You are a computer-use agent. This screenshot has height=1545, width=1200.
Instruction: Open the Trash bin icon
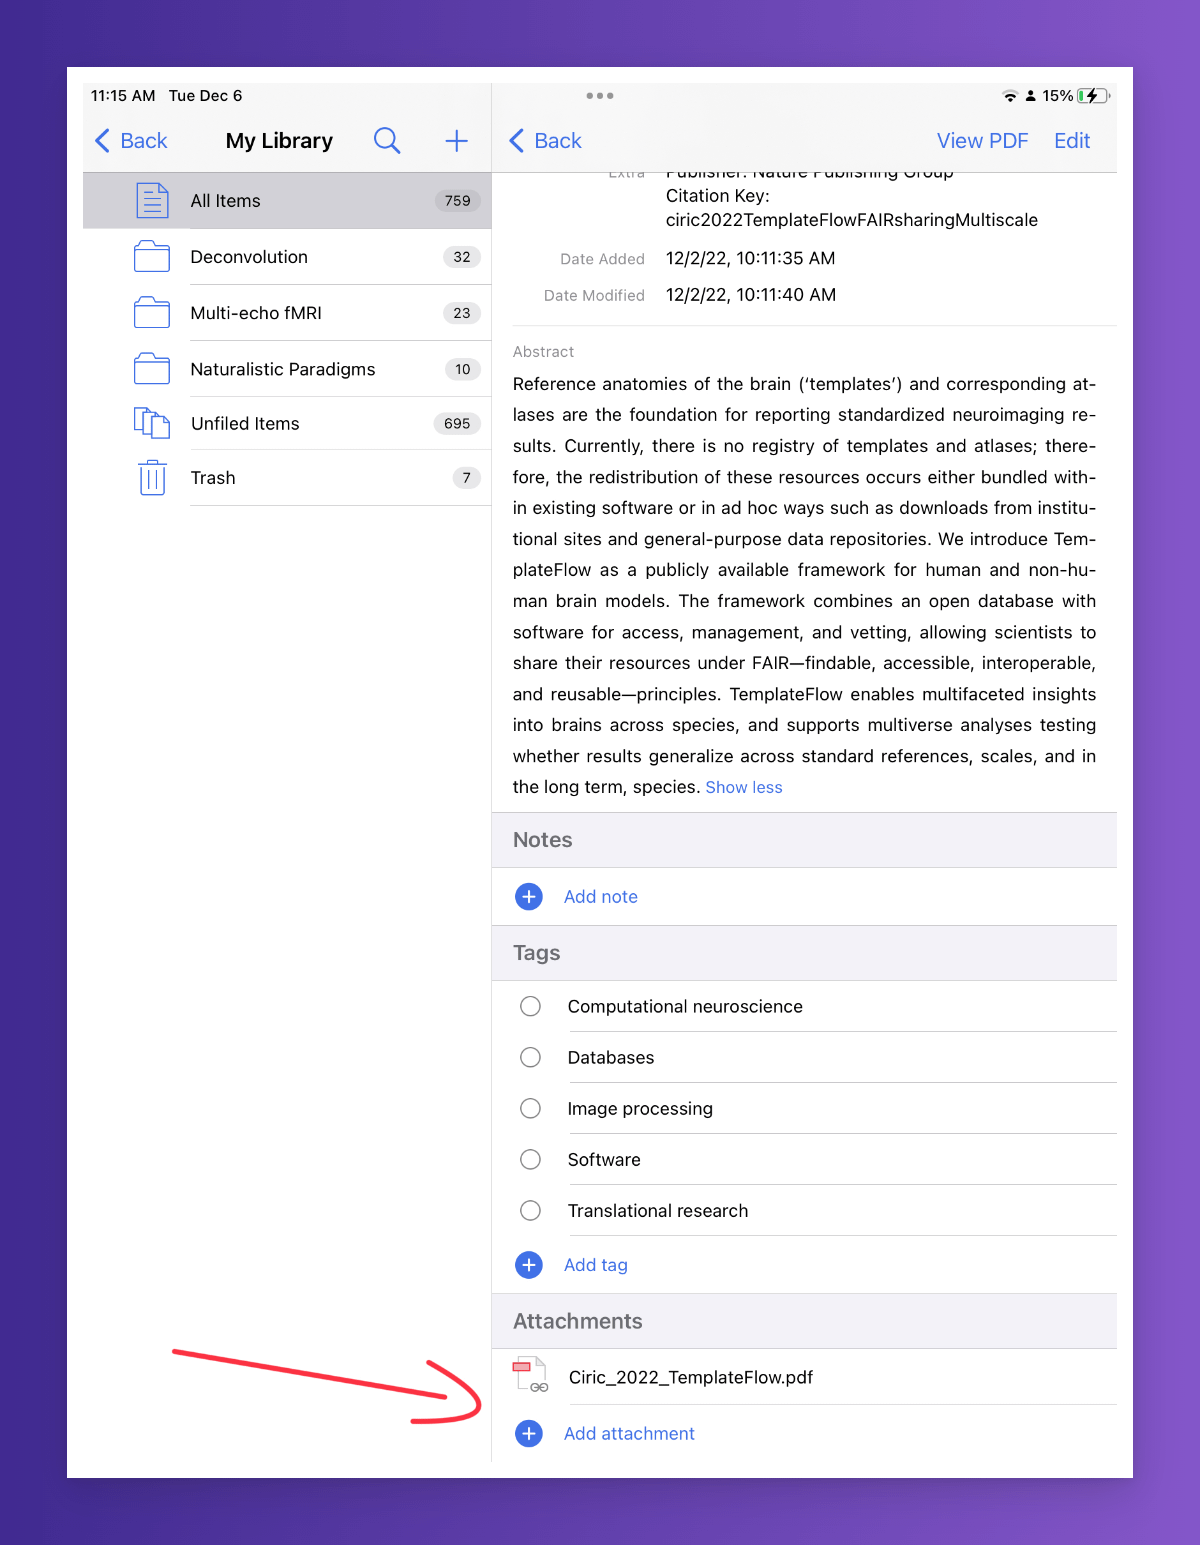pyautogui.click(x=152, y=478)
